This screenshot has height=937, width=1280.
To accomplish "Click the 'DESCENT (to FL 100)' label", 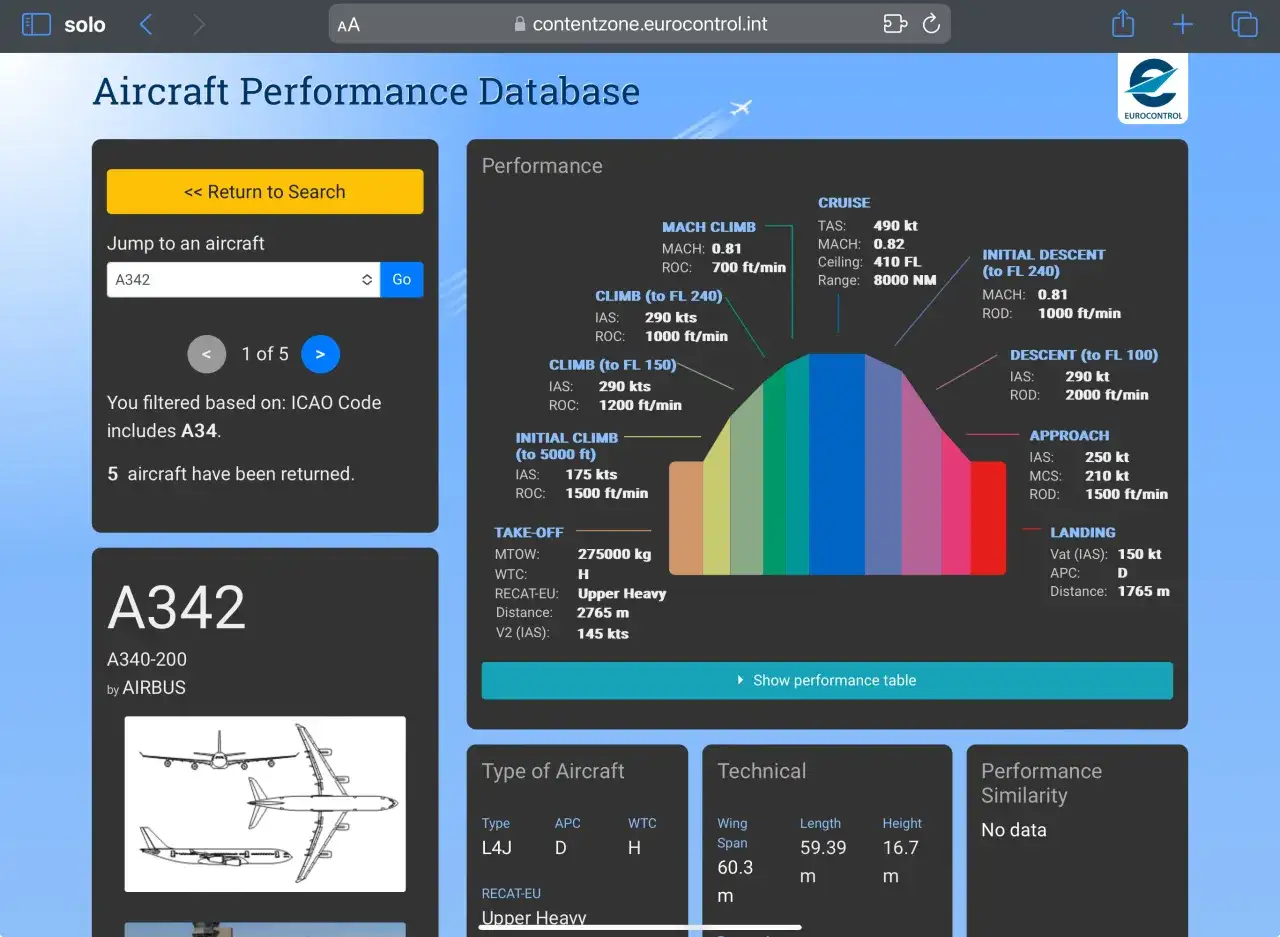I will [x=1084, y=355].
